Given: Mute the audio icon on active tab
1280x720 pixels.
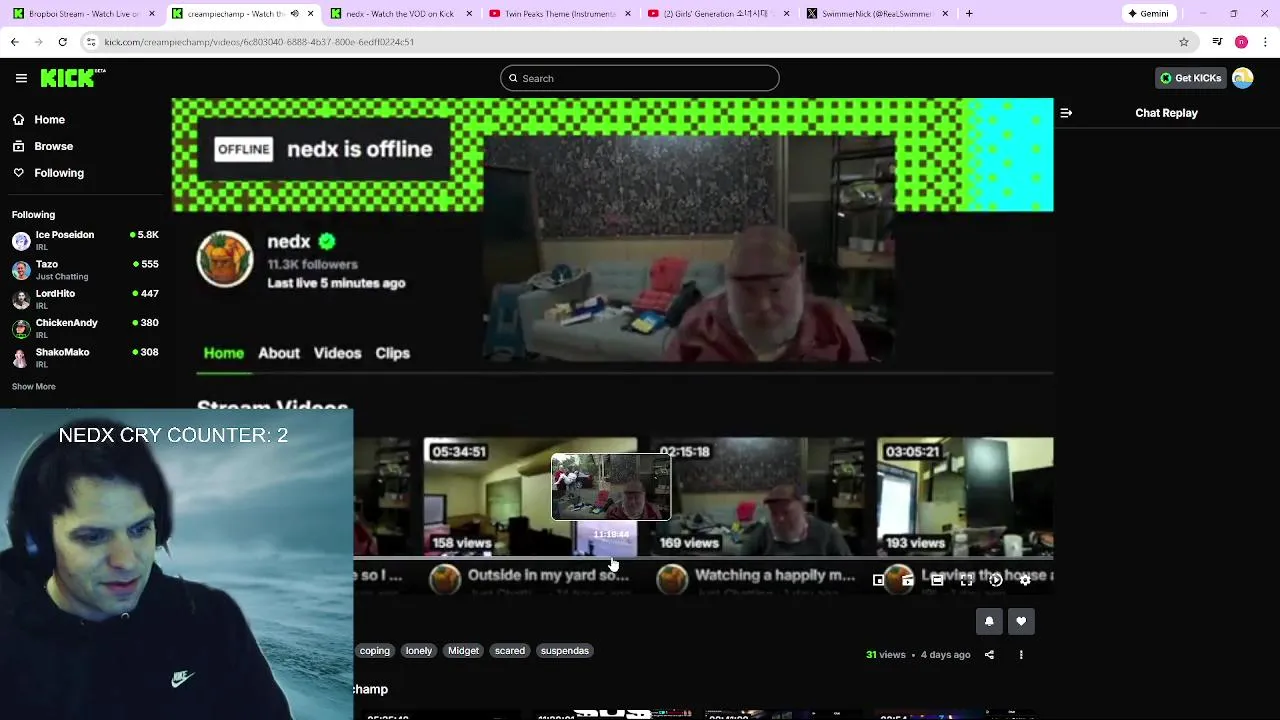Looking at the screenshot, I should click(294, 14).
